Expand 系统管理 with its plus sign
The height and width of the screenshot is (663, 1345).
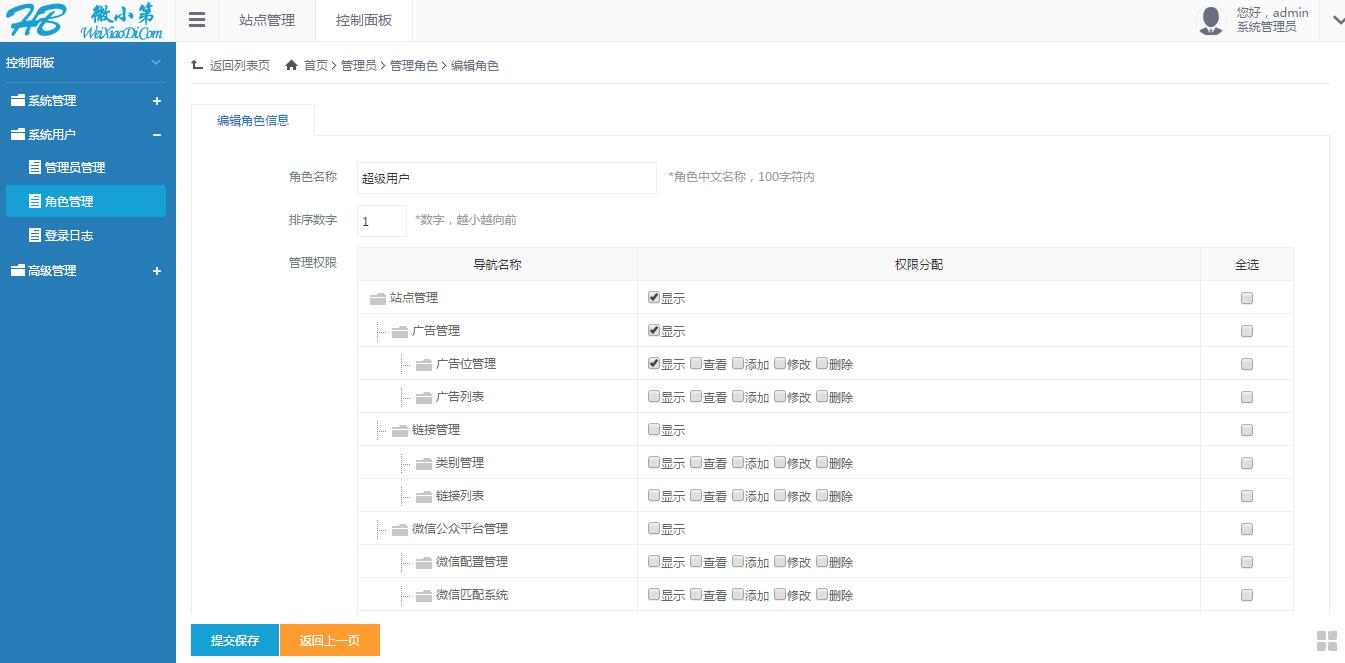[156, 101]
